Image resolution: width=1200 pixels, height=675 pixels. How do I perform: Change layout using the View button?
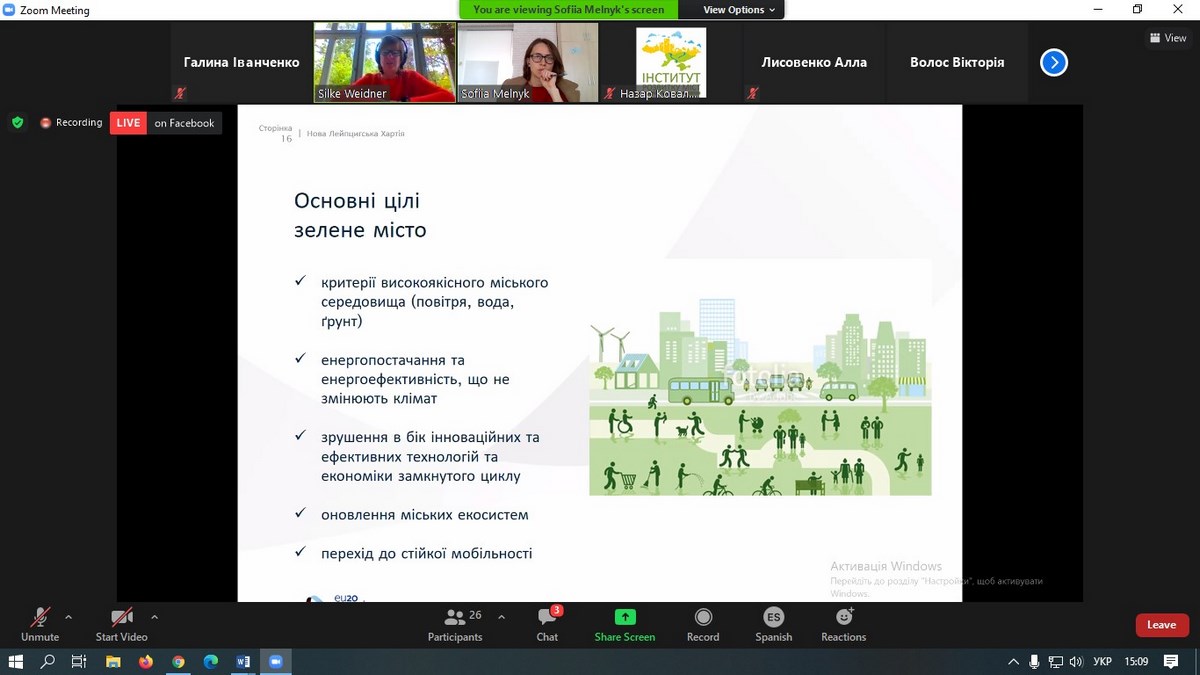(1167, 38)
